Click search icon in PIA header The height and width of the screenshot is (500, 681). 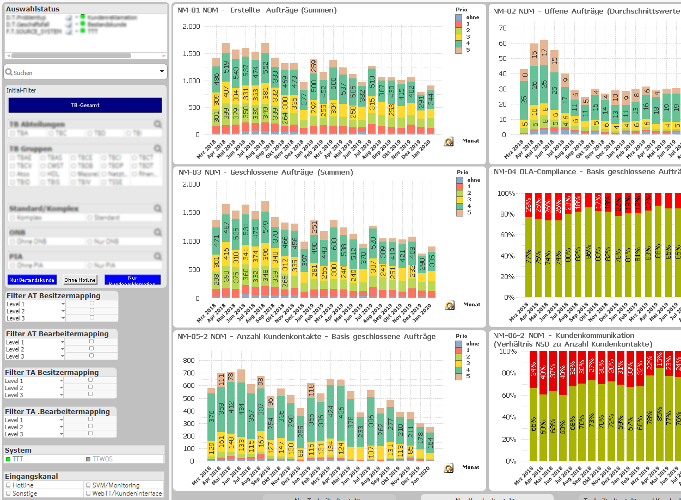(x=158, y=257)
